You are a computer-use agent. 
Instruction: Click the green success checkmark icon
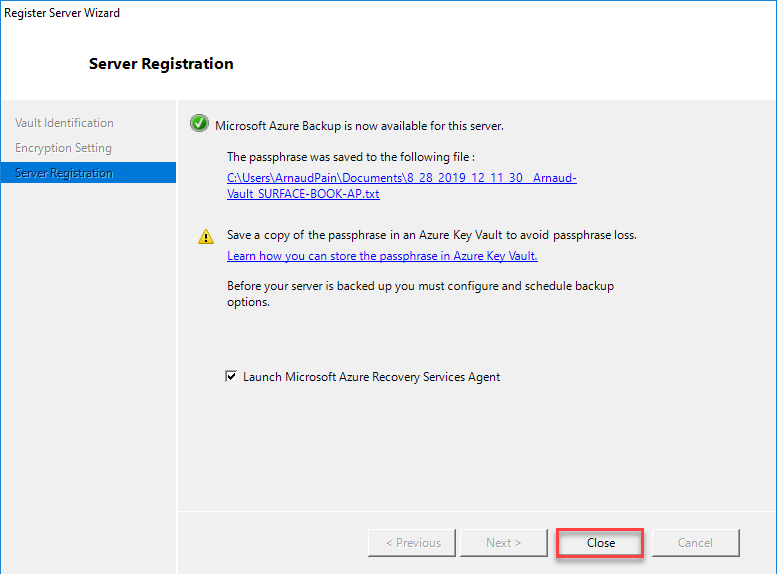(199, 126)
